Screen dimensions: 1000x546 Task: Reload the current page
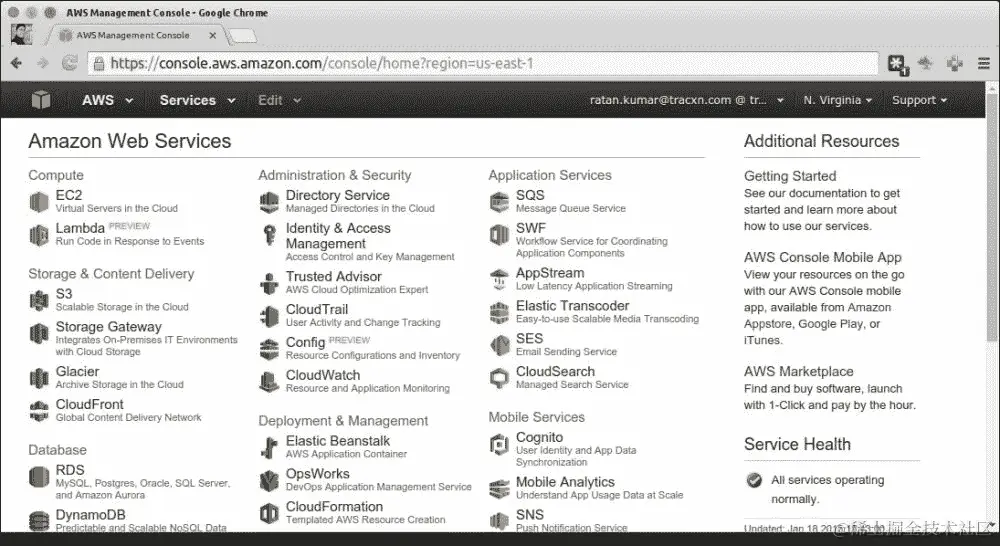[x=70, y=63]
